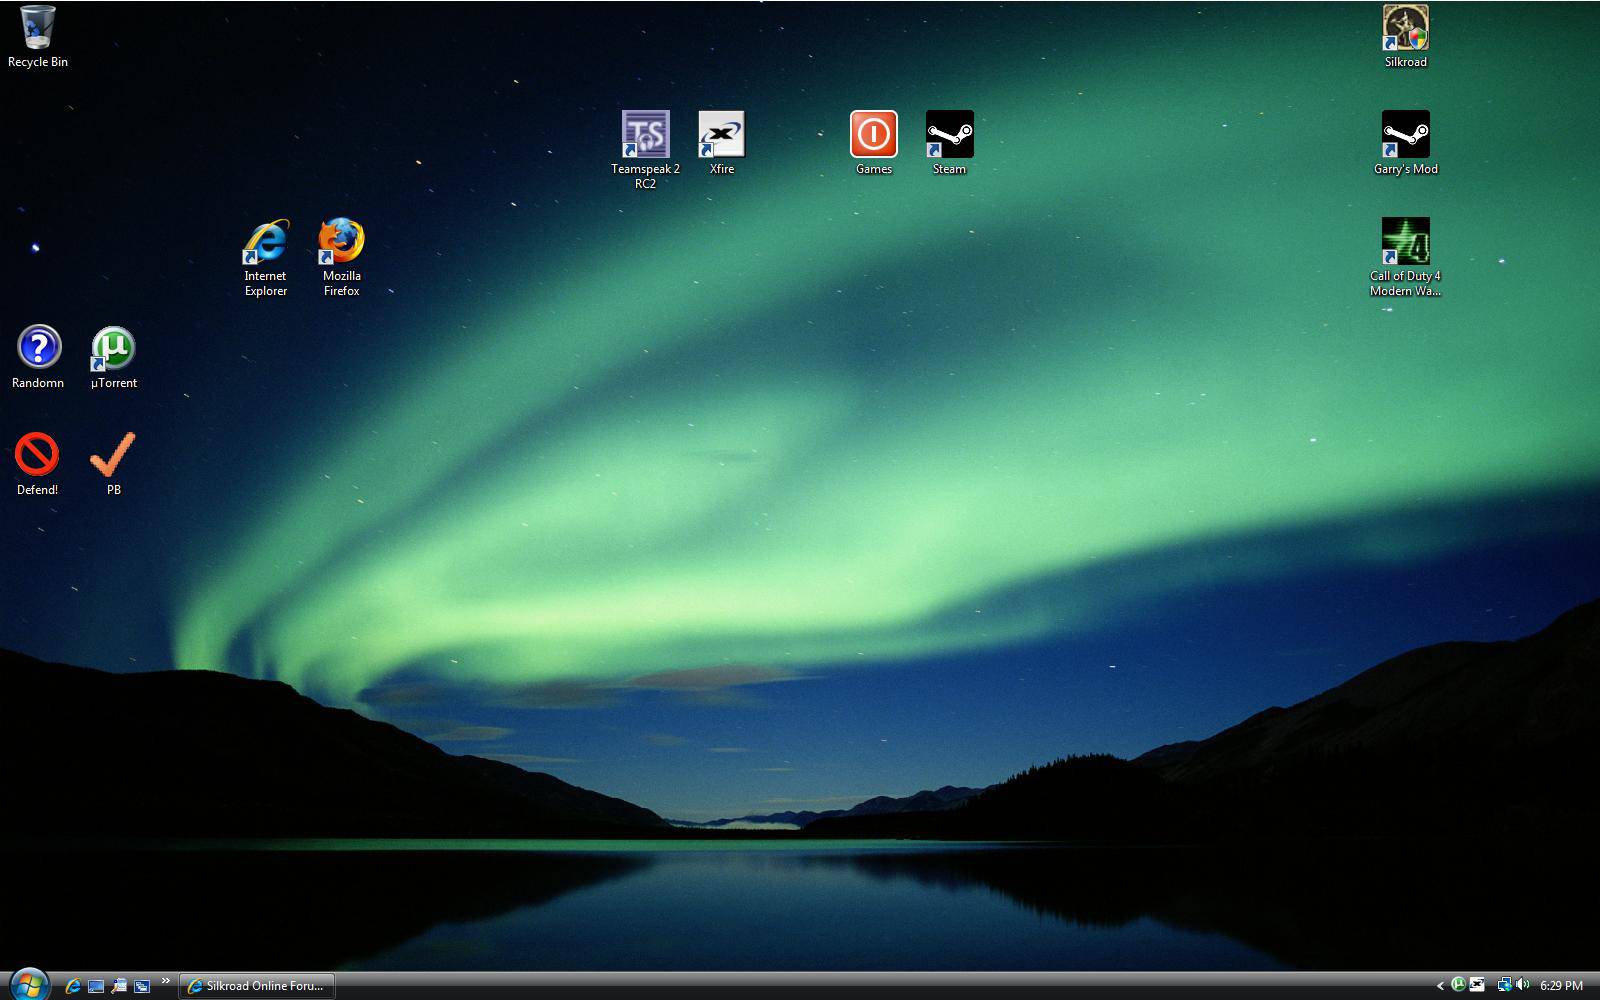Select the Internet Explorer desktop shortcut

tap(265, 257)
